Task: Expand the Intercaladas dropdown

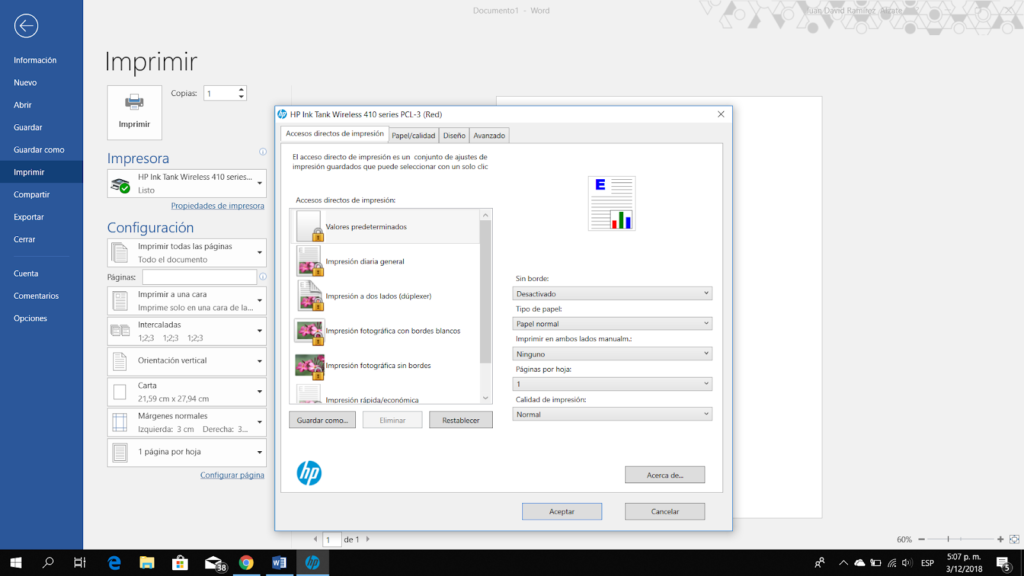Action: 187,331
